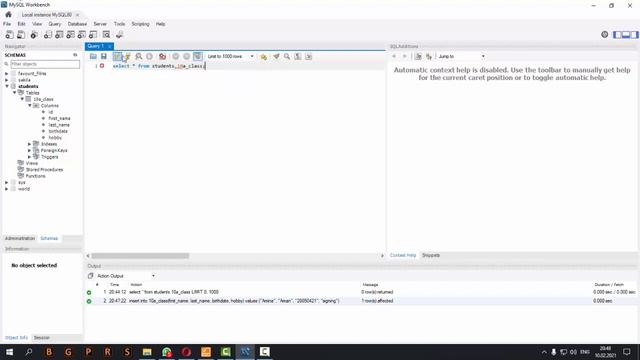Create a new schema toolbar icon
Viewport: 640px width, 360px height.
[x=48, y=35]
